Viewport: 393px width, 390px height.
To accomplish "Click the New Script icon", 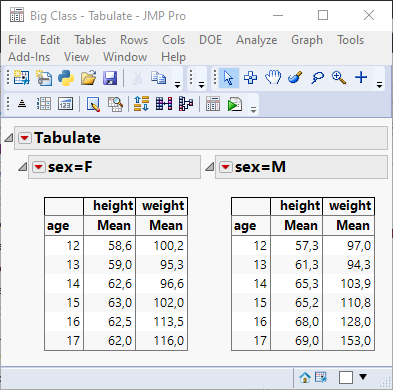I will pyautogui.click(x=44, y=78).
